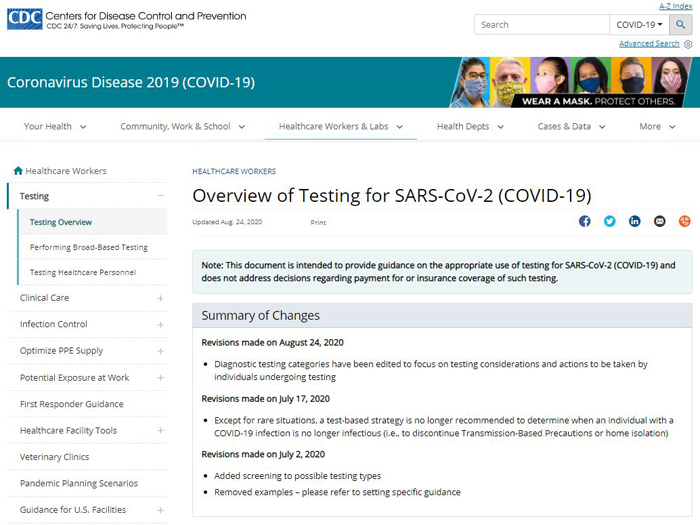The image size is (700, 525).
Task: Click the Print link
Action: coord(318,222)
